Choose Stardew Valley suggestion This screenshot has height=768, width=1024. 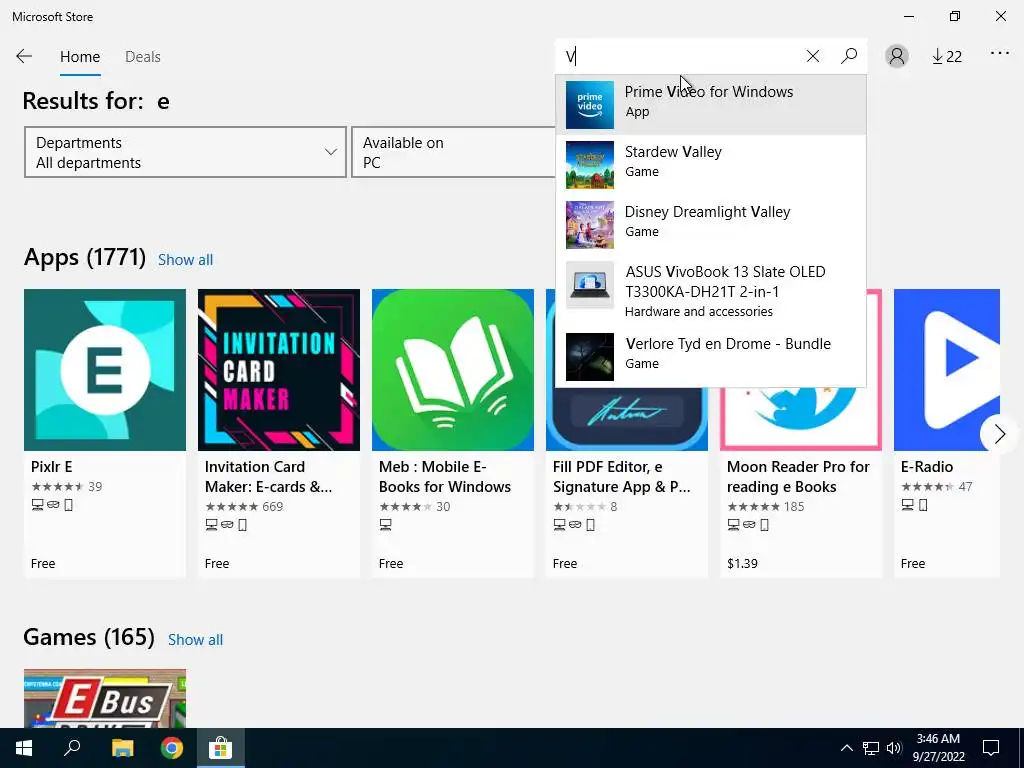711,165
